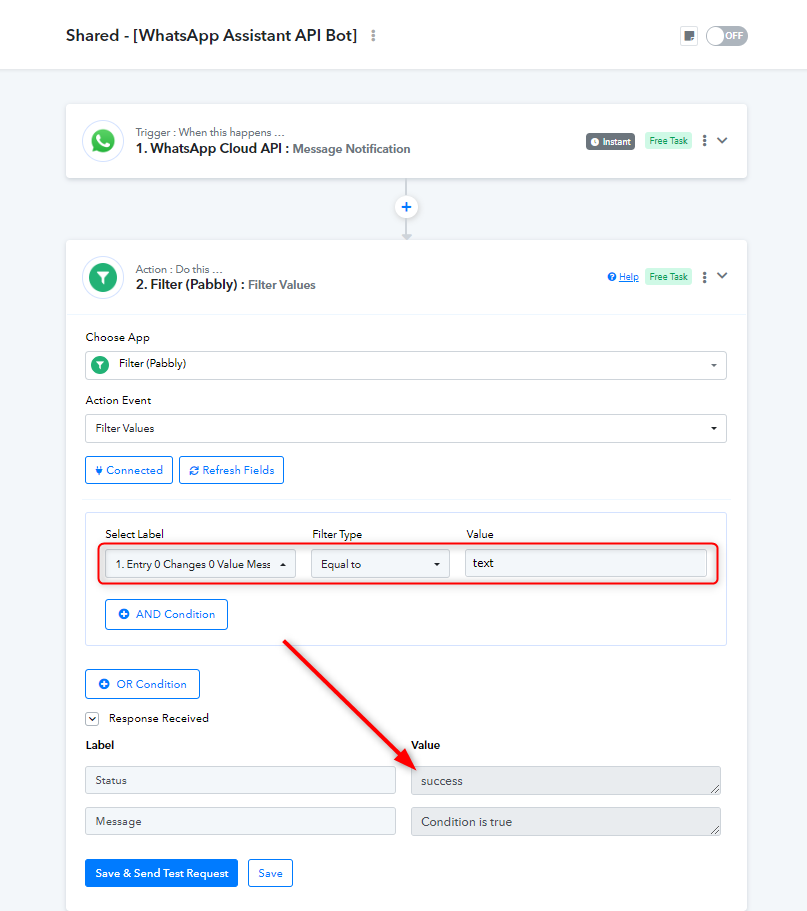Image resolution: width=807 pixels, height=911 pixels.
Task: Collapse the Response Received section
Action: (92, 719)
